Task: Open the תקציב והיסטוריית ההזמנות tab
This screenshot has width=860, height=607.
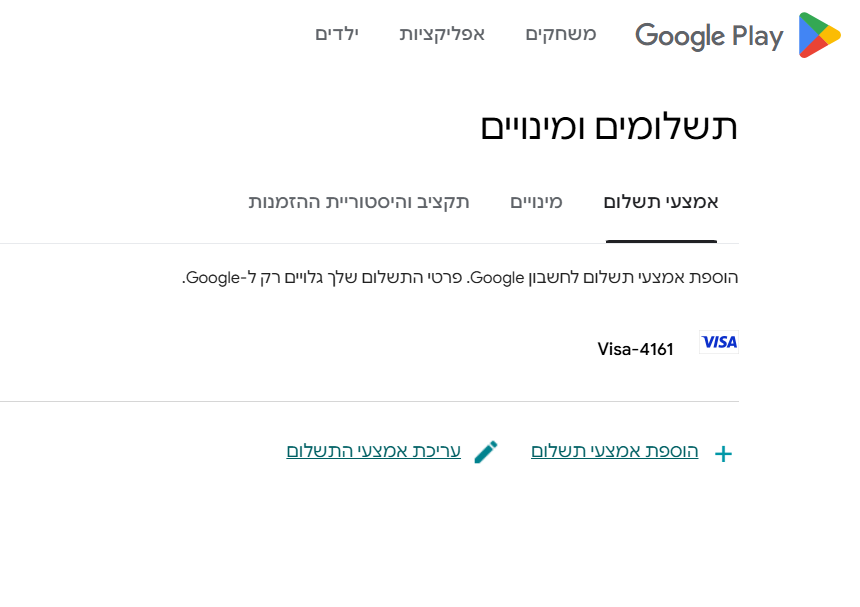Action: point(359,202)
